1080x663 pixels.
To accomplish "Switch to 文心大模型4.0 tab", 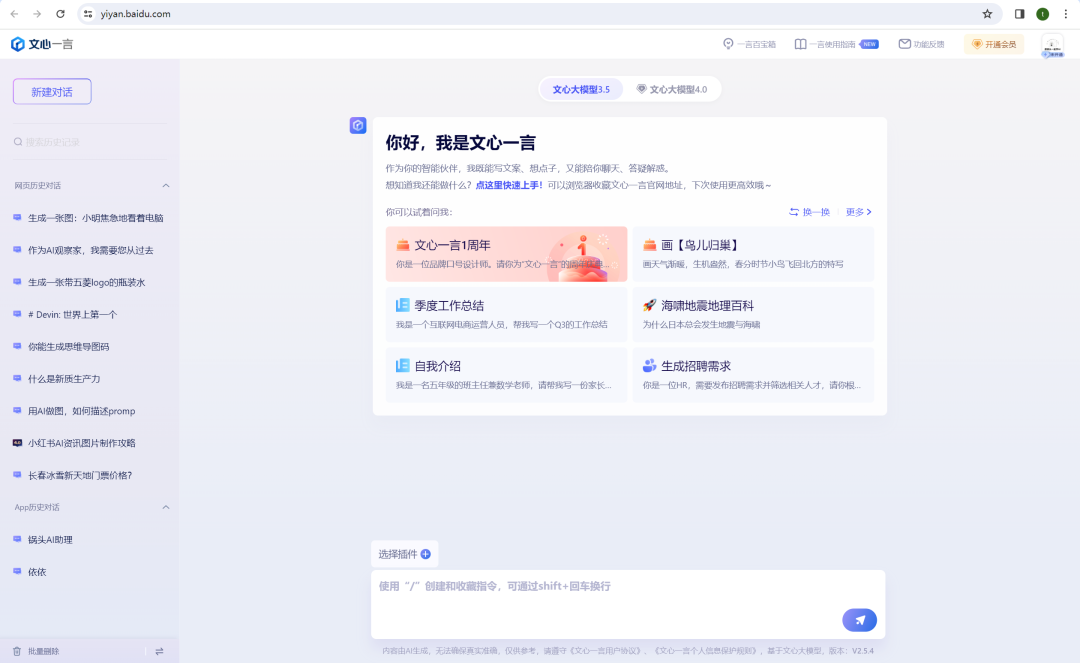I will pyautogui.click(x=672, y=90).
